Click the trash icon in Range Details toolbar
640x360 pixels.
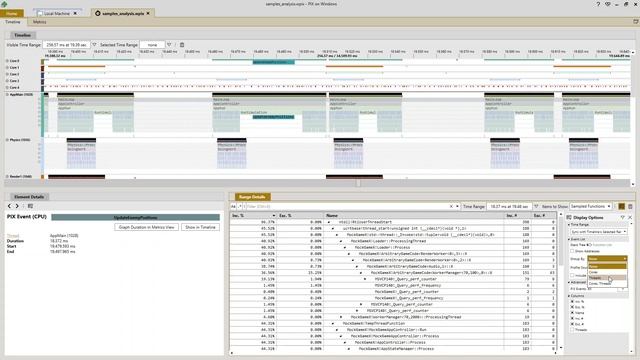630,207
